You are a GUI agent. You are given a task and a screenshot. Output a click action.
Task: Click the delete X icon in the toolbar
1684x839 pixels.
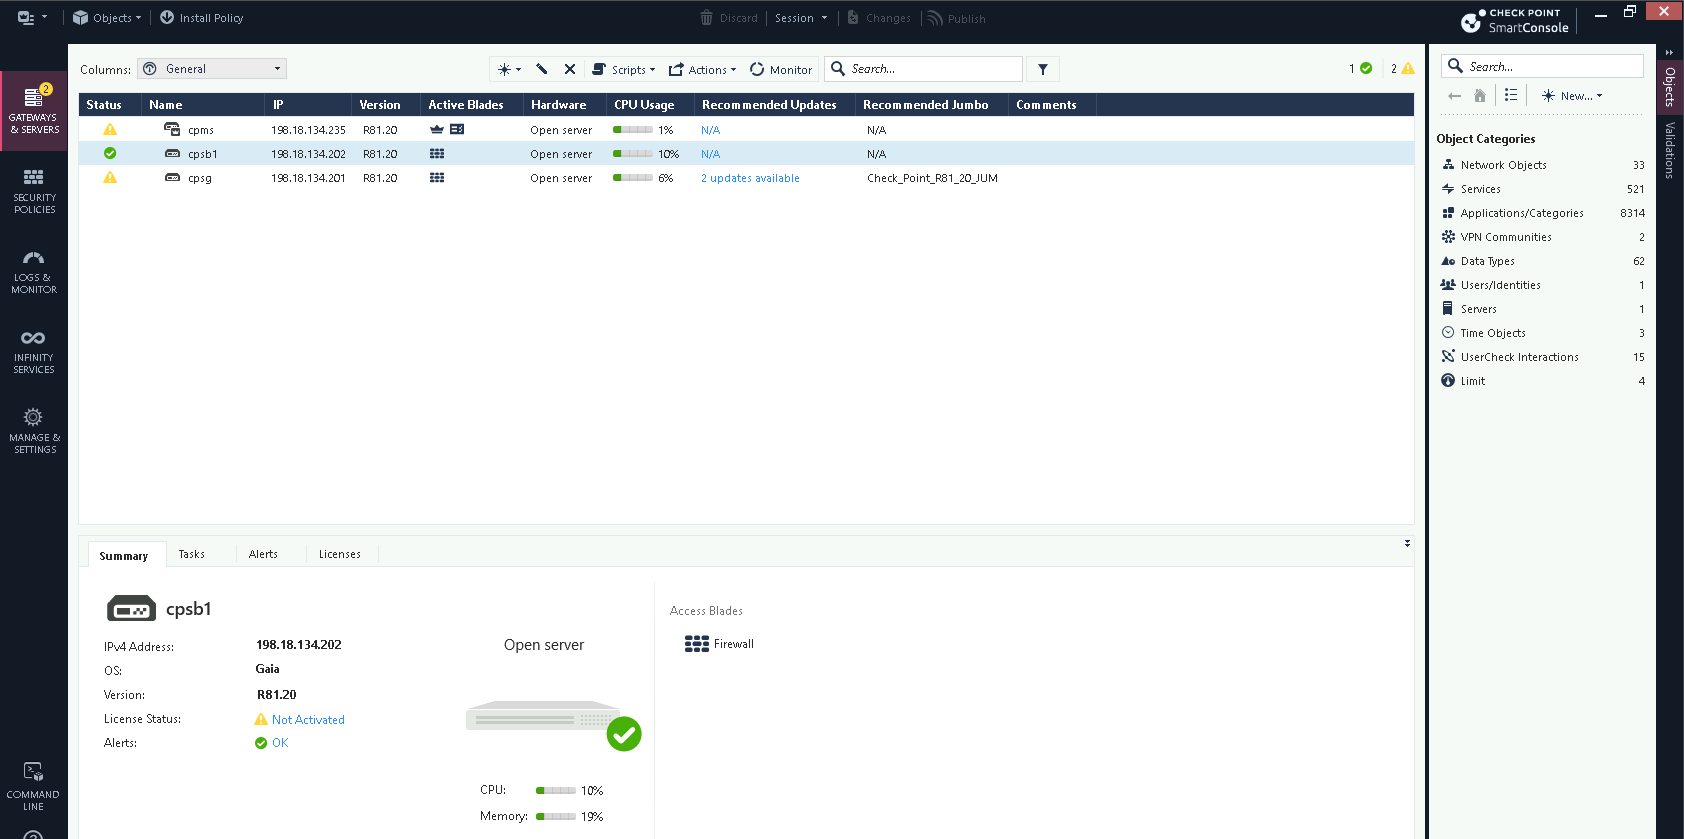[570, 69]
